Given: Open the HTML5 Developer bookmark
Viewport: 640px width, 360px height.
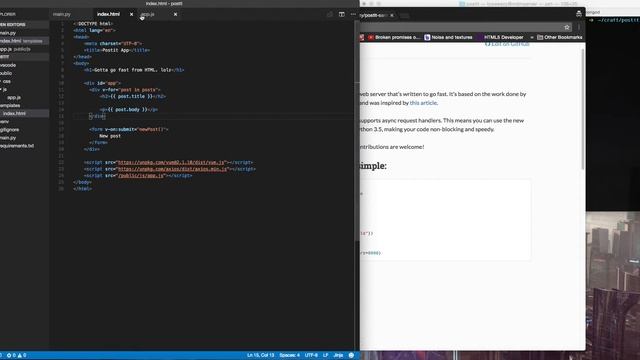Looking at the screenshot, I should [500, 37].
